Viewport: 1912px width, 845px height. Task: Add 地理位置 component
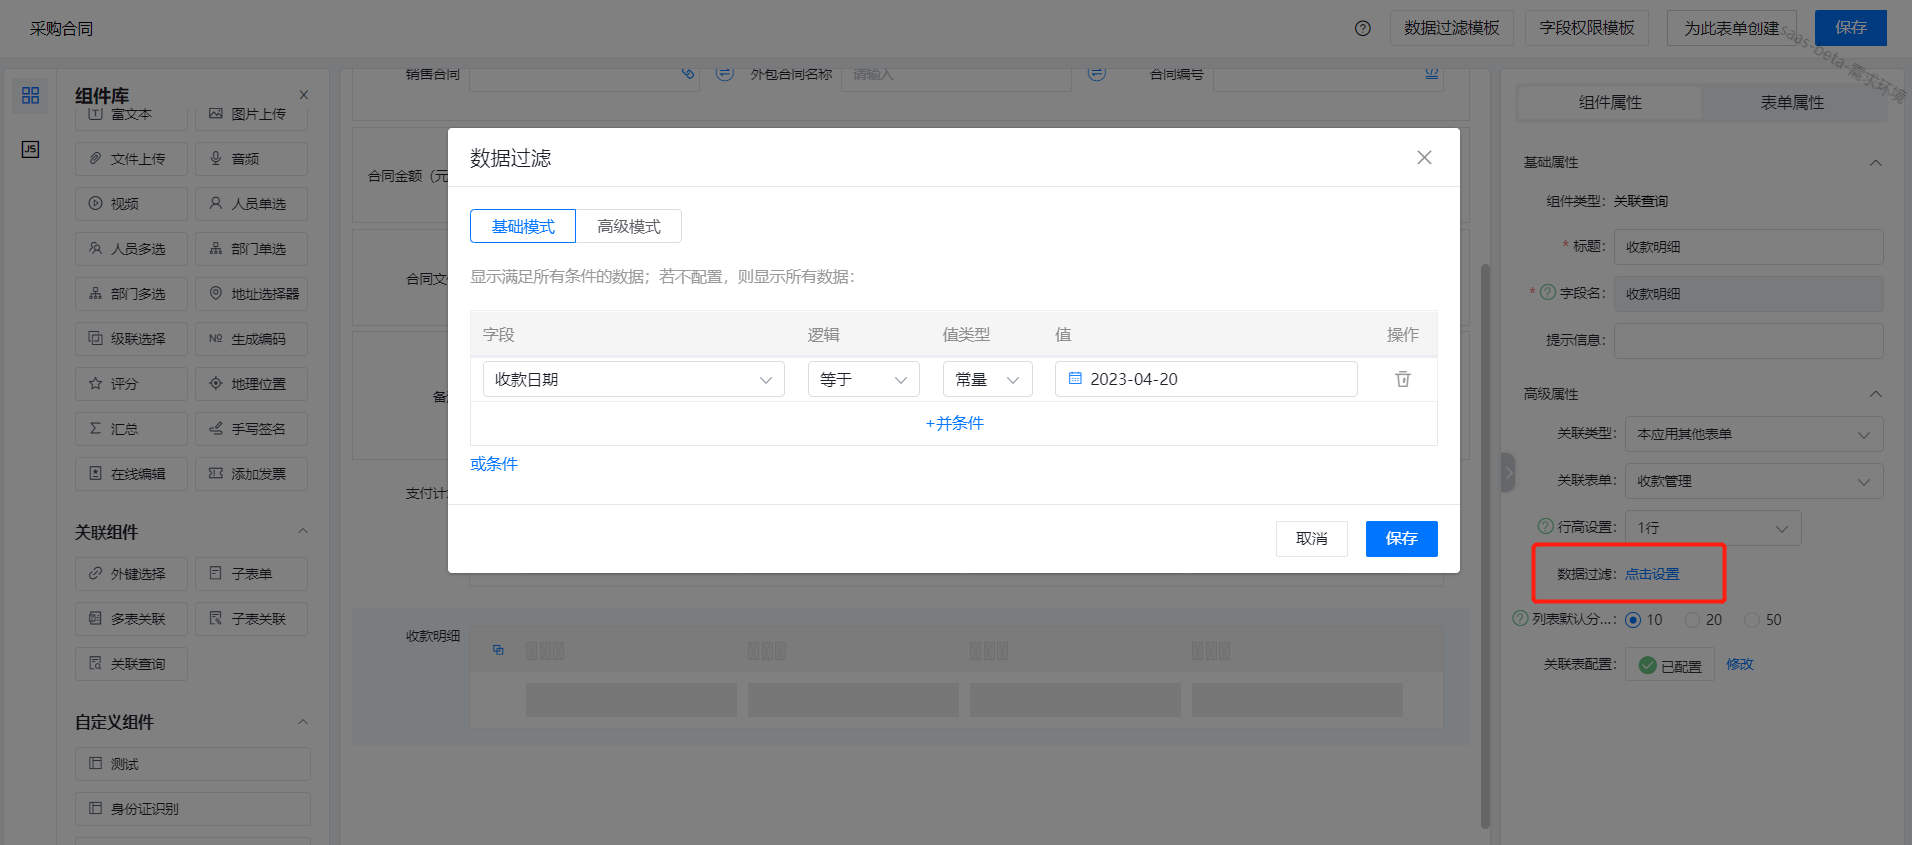[x=251, y=384]
